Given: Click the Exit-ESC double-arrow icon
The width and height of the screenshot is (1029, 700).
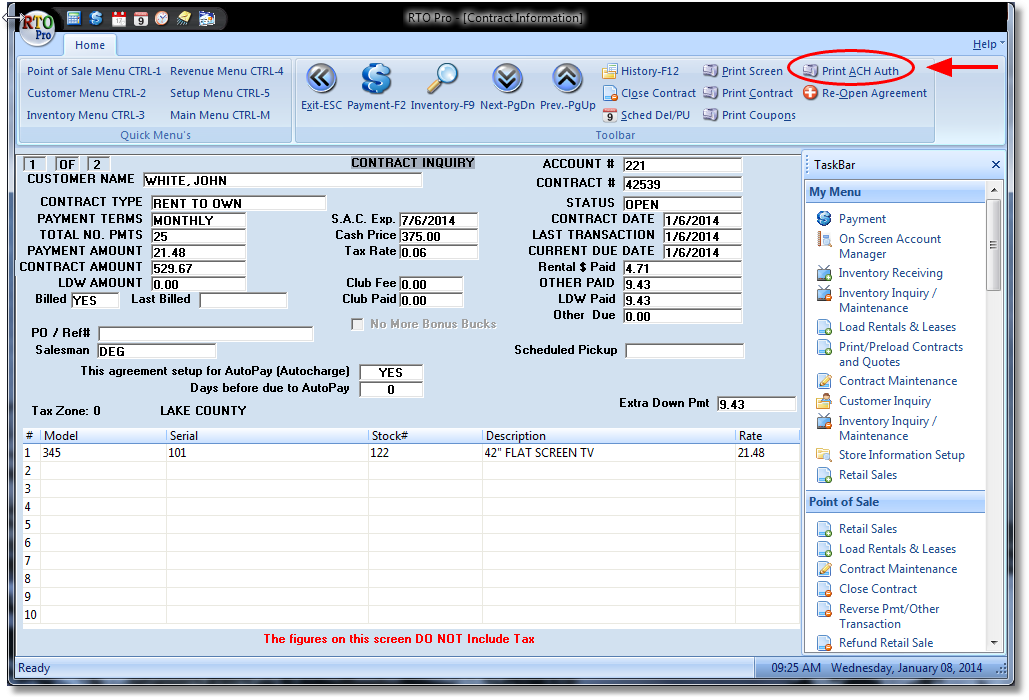Looking at the screenshot, I should [321, 79].
